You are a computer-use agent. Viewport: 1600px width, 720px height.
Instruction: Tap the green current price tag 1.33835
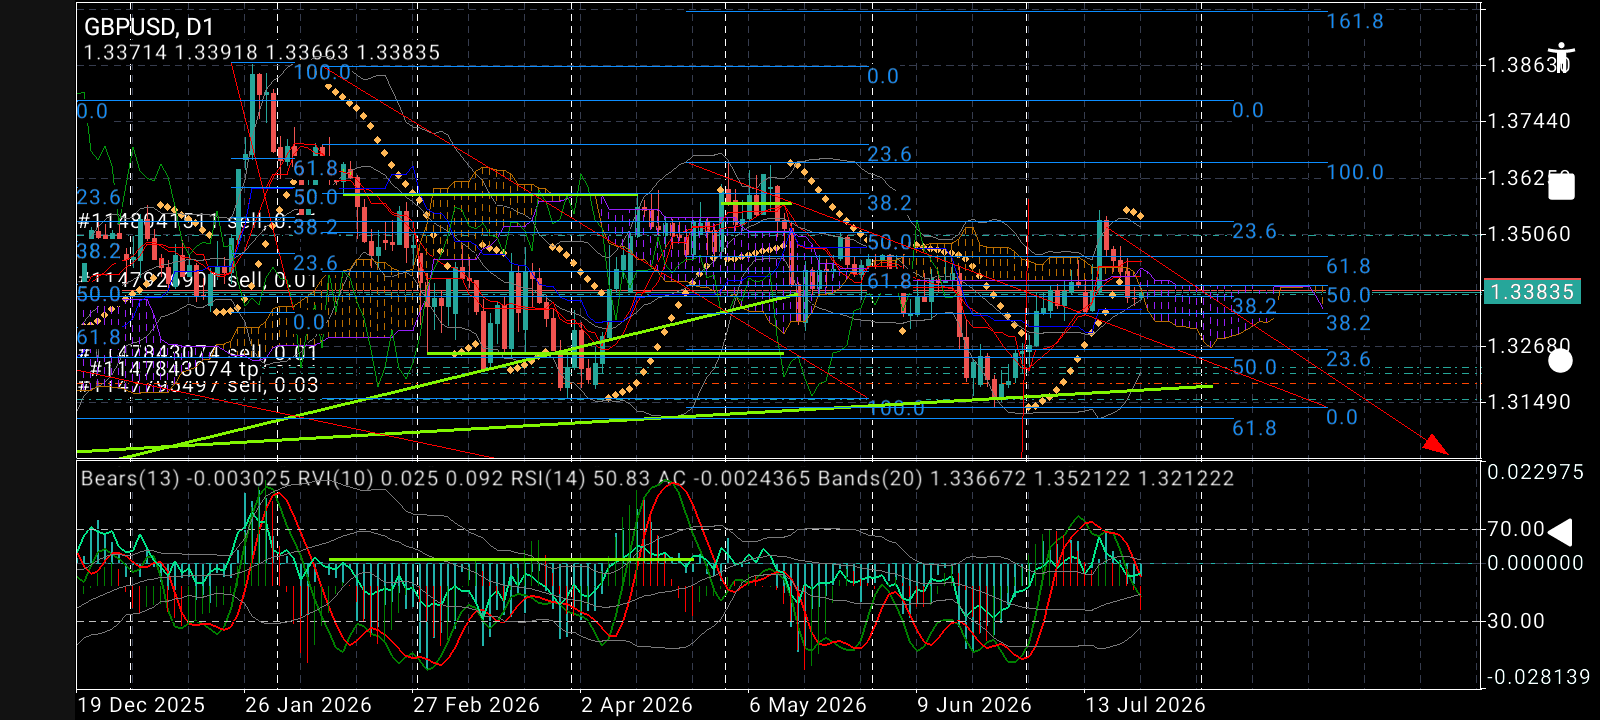point(1532,292)
